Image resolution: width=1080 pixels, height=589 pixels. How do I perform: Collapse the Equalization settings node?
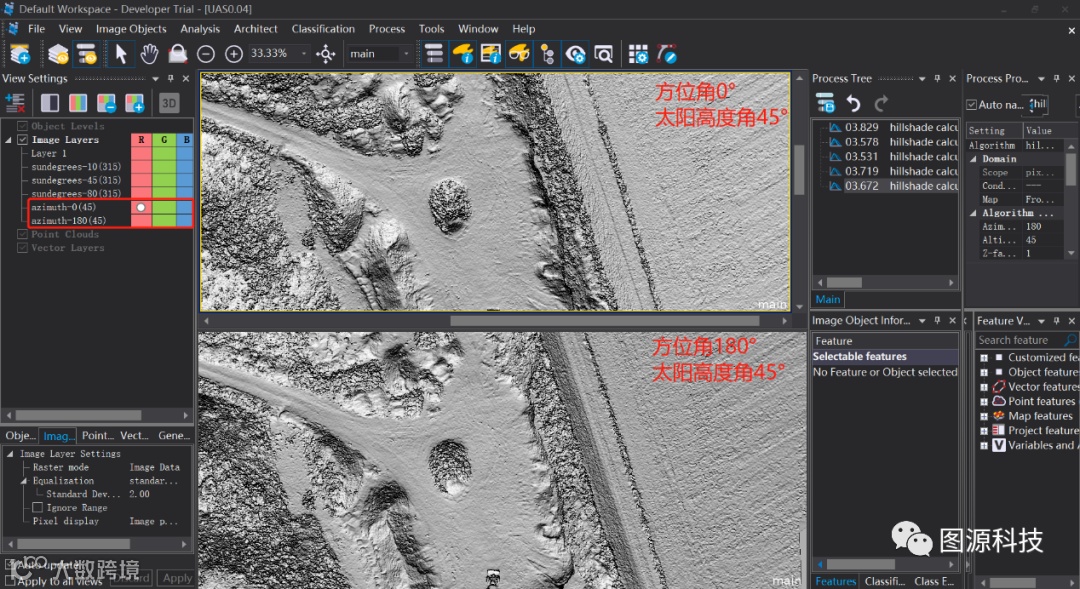tap(23, 481)
